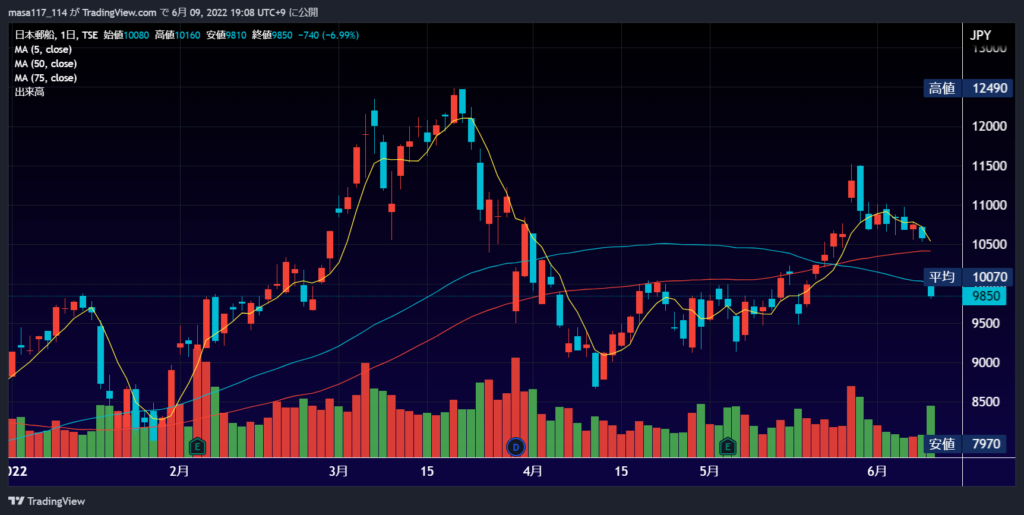Viewport: 1024px width, 515px height.
Task: Click the 出来高 volume indicator label
Action: click(x=29, y=92)
